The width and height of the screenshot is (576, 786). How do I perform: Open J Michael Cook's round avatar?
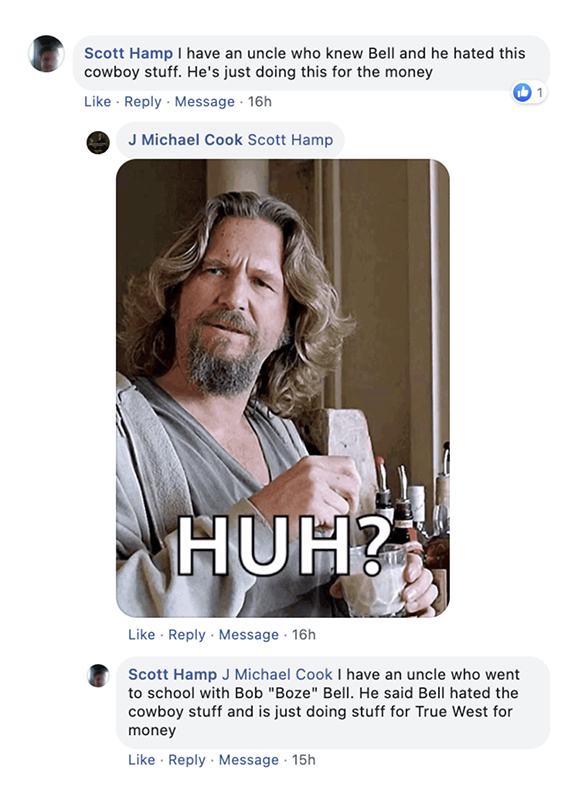click(98, 143)
